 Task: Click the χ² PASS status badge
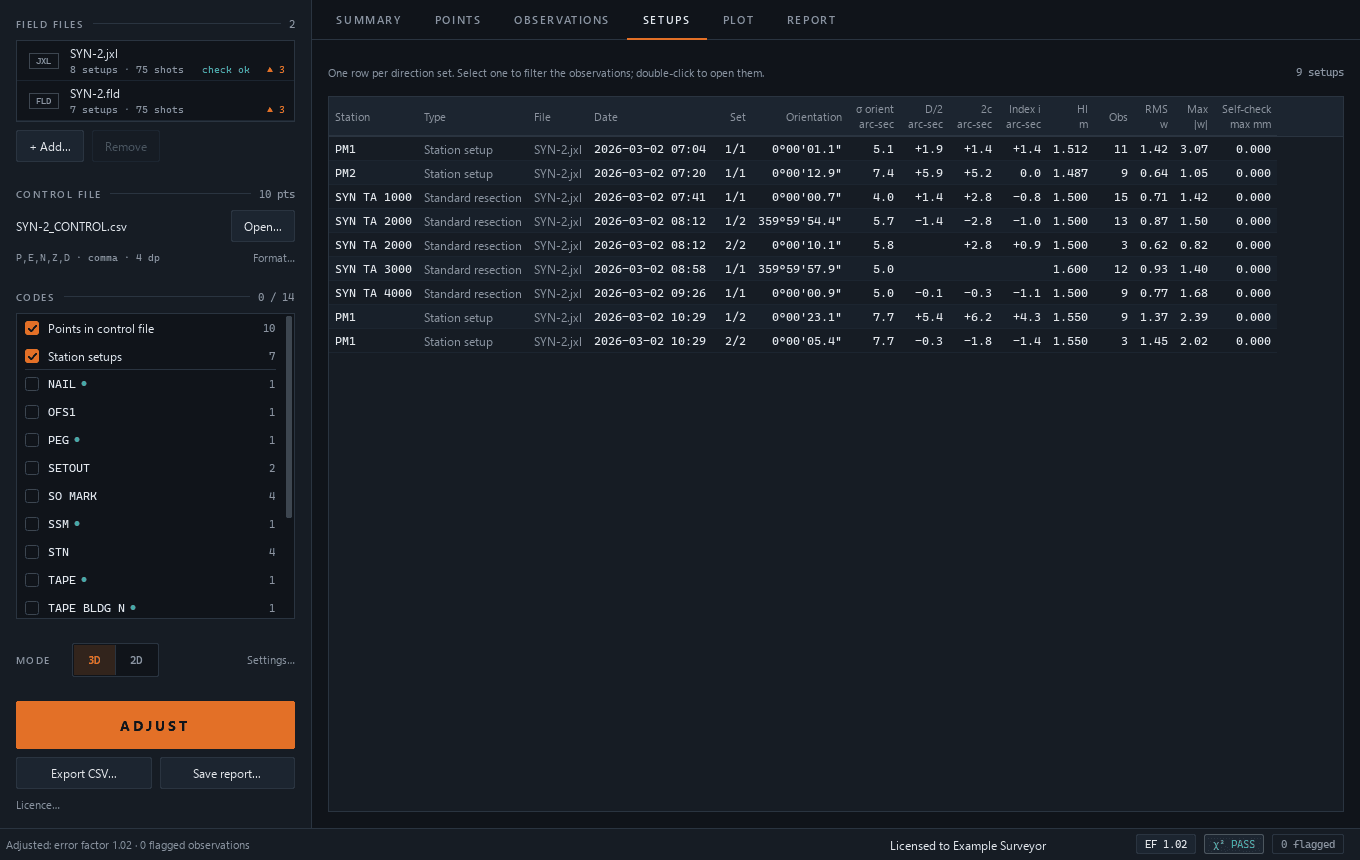coord(1234,844)
